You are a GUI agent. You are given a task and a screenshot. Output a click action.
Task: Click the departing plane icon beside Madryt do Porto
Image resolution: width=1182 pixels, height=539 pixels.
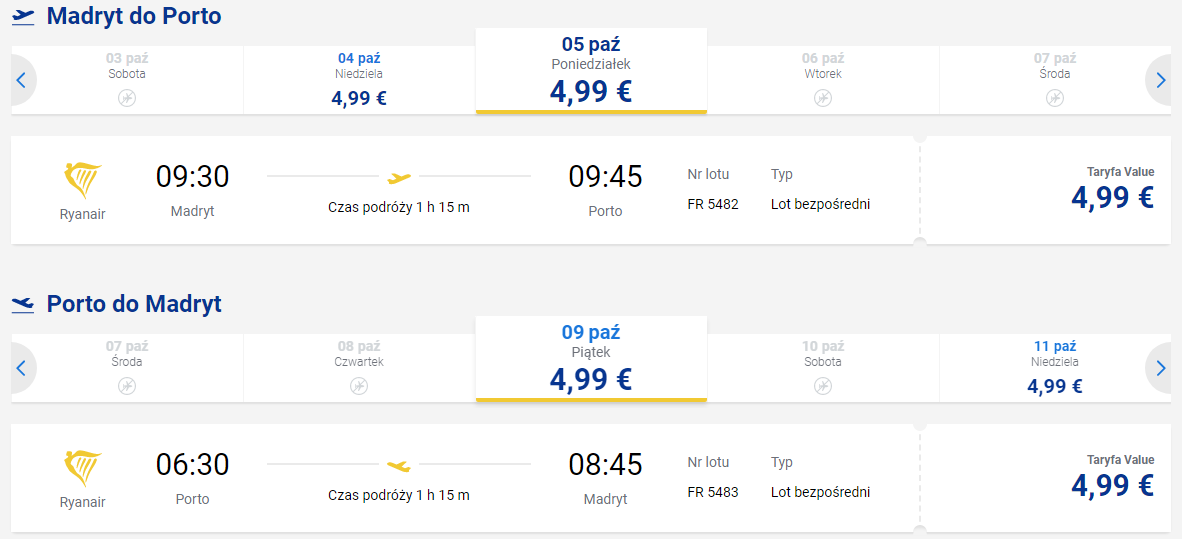(23, 17)
